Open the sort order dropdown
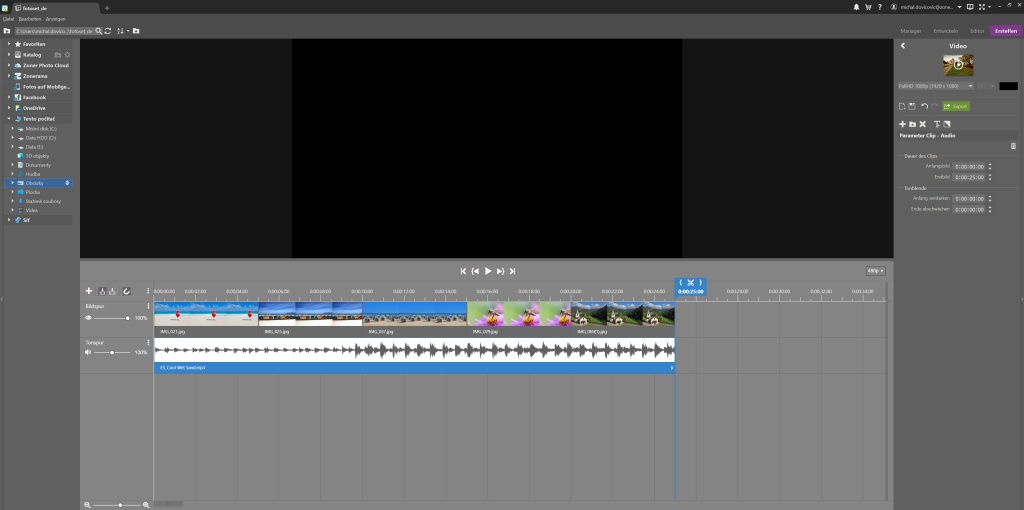The width and height of the screenshot is (1024, 510). pyautogui.click(x=121, y=31)
